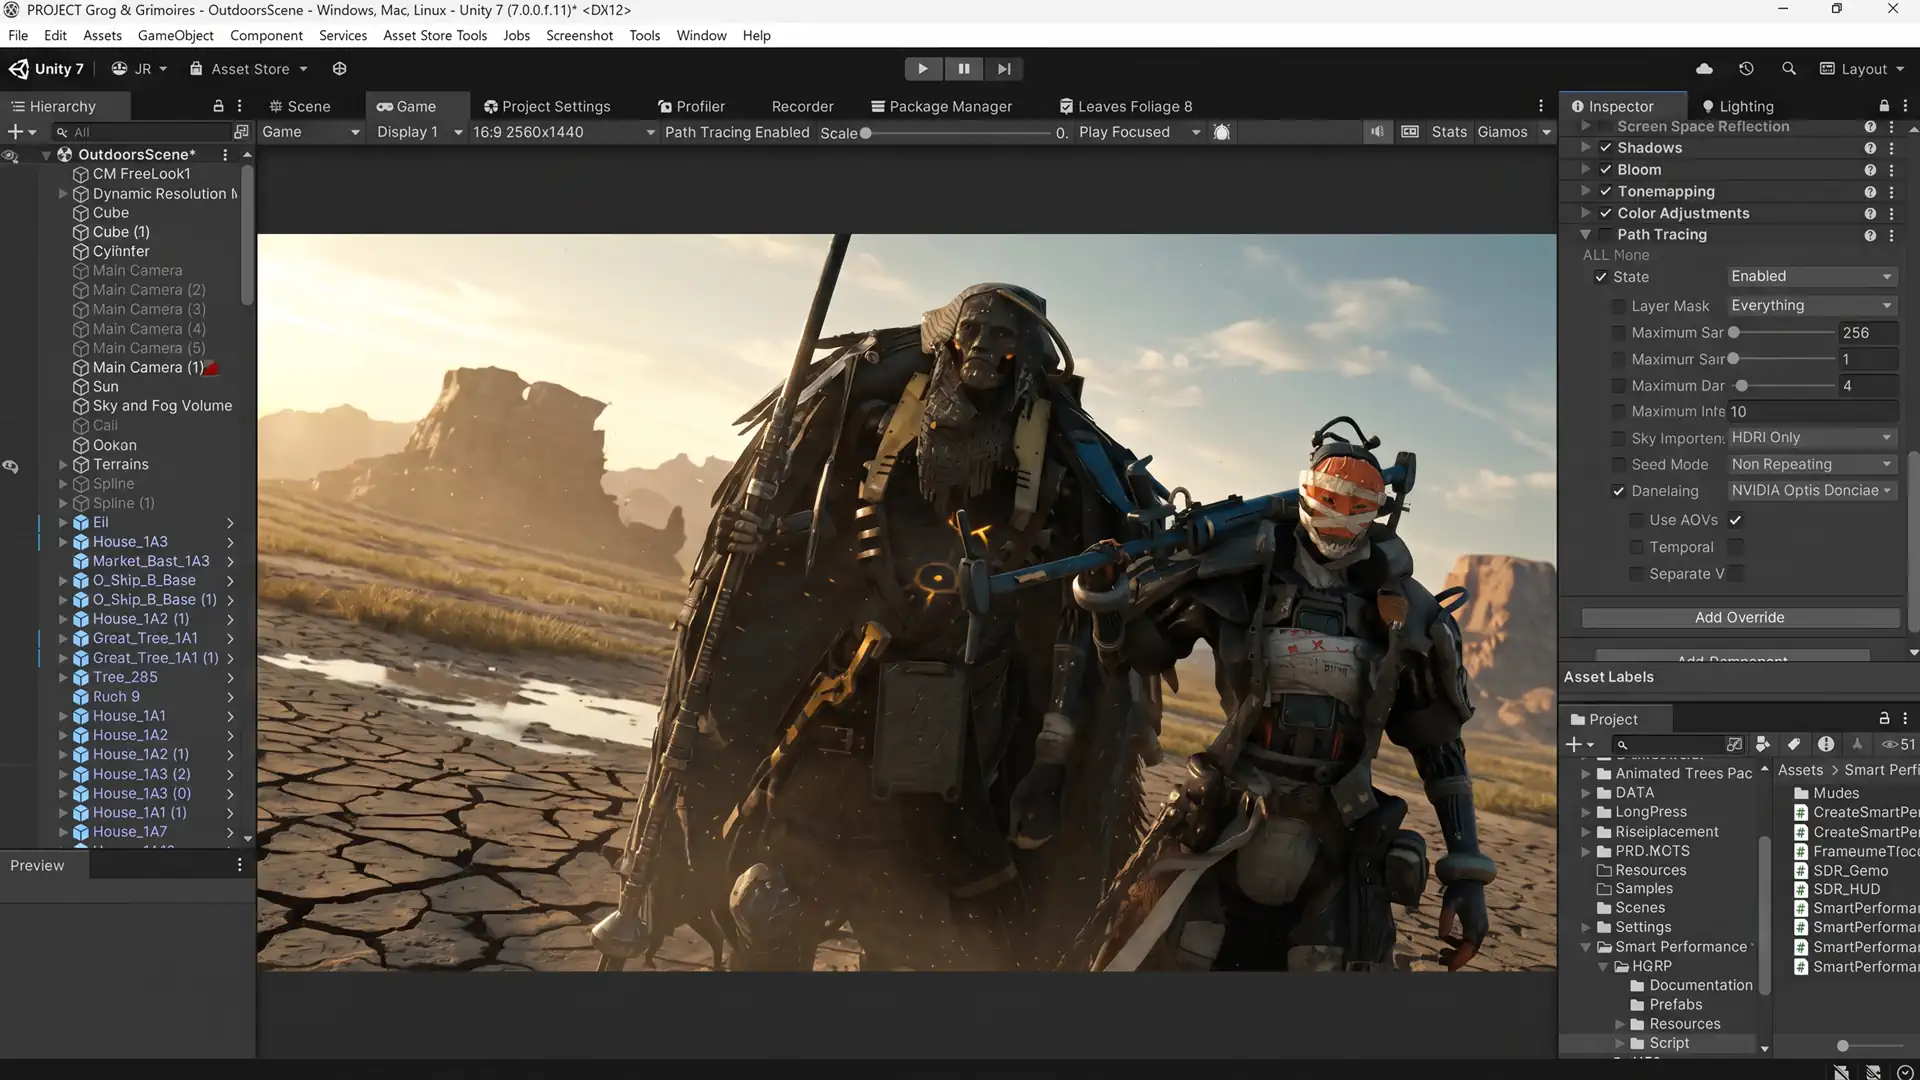
Task: Click the Maximum Intensity value field
Action: tap(1811, 412)
